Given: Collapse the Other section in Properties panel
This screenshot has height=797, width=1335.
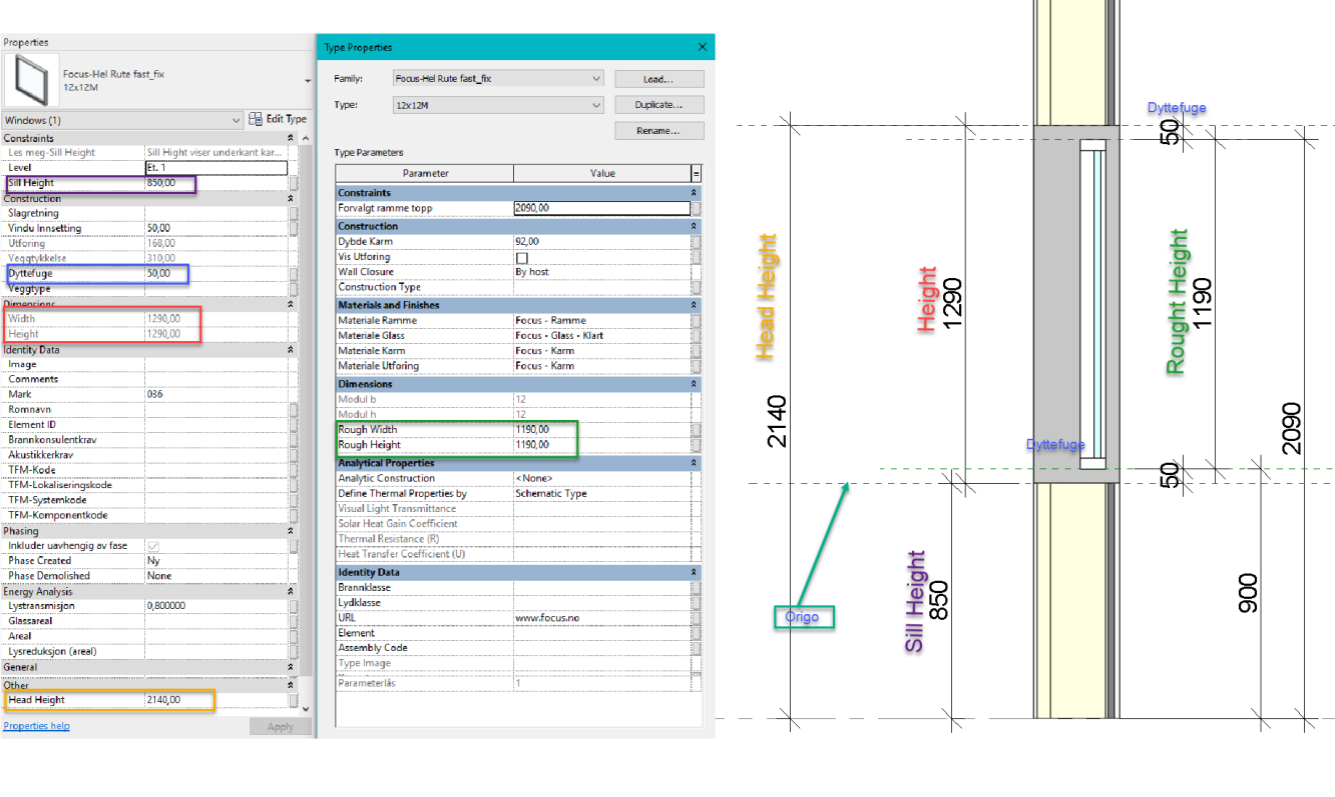Looking at the screenshot, I should click(x=291, y=685).
